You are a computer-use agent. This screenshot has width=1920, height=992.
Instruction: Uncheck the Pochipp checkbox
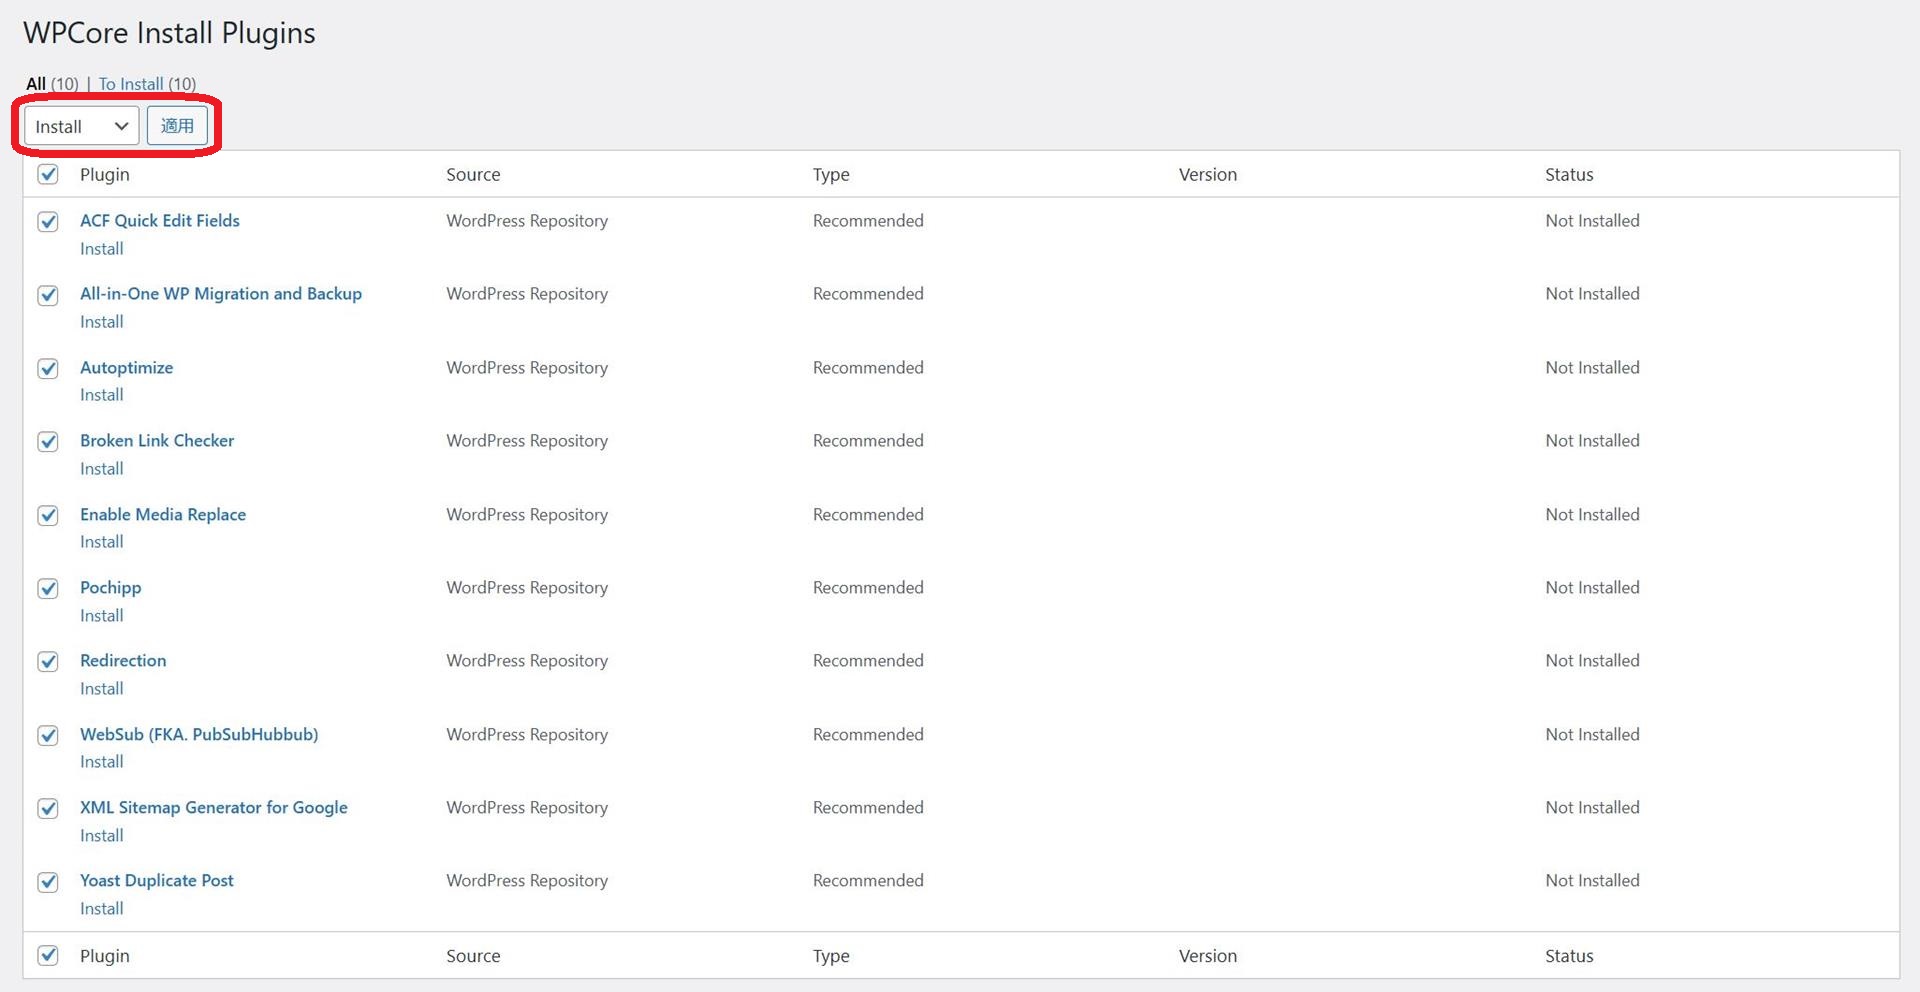tap(48, 589)
